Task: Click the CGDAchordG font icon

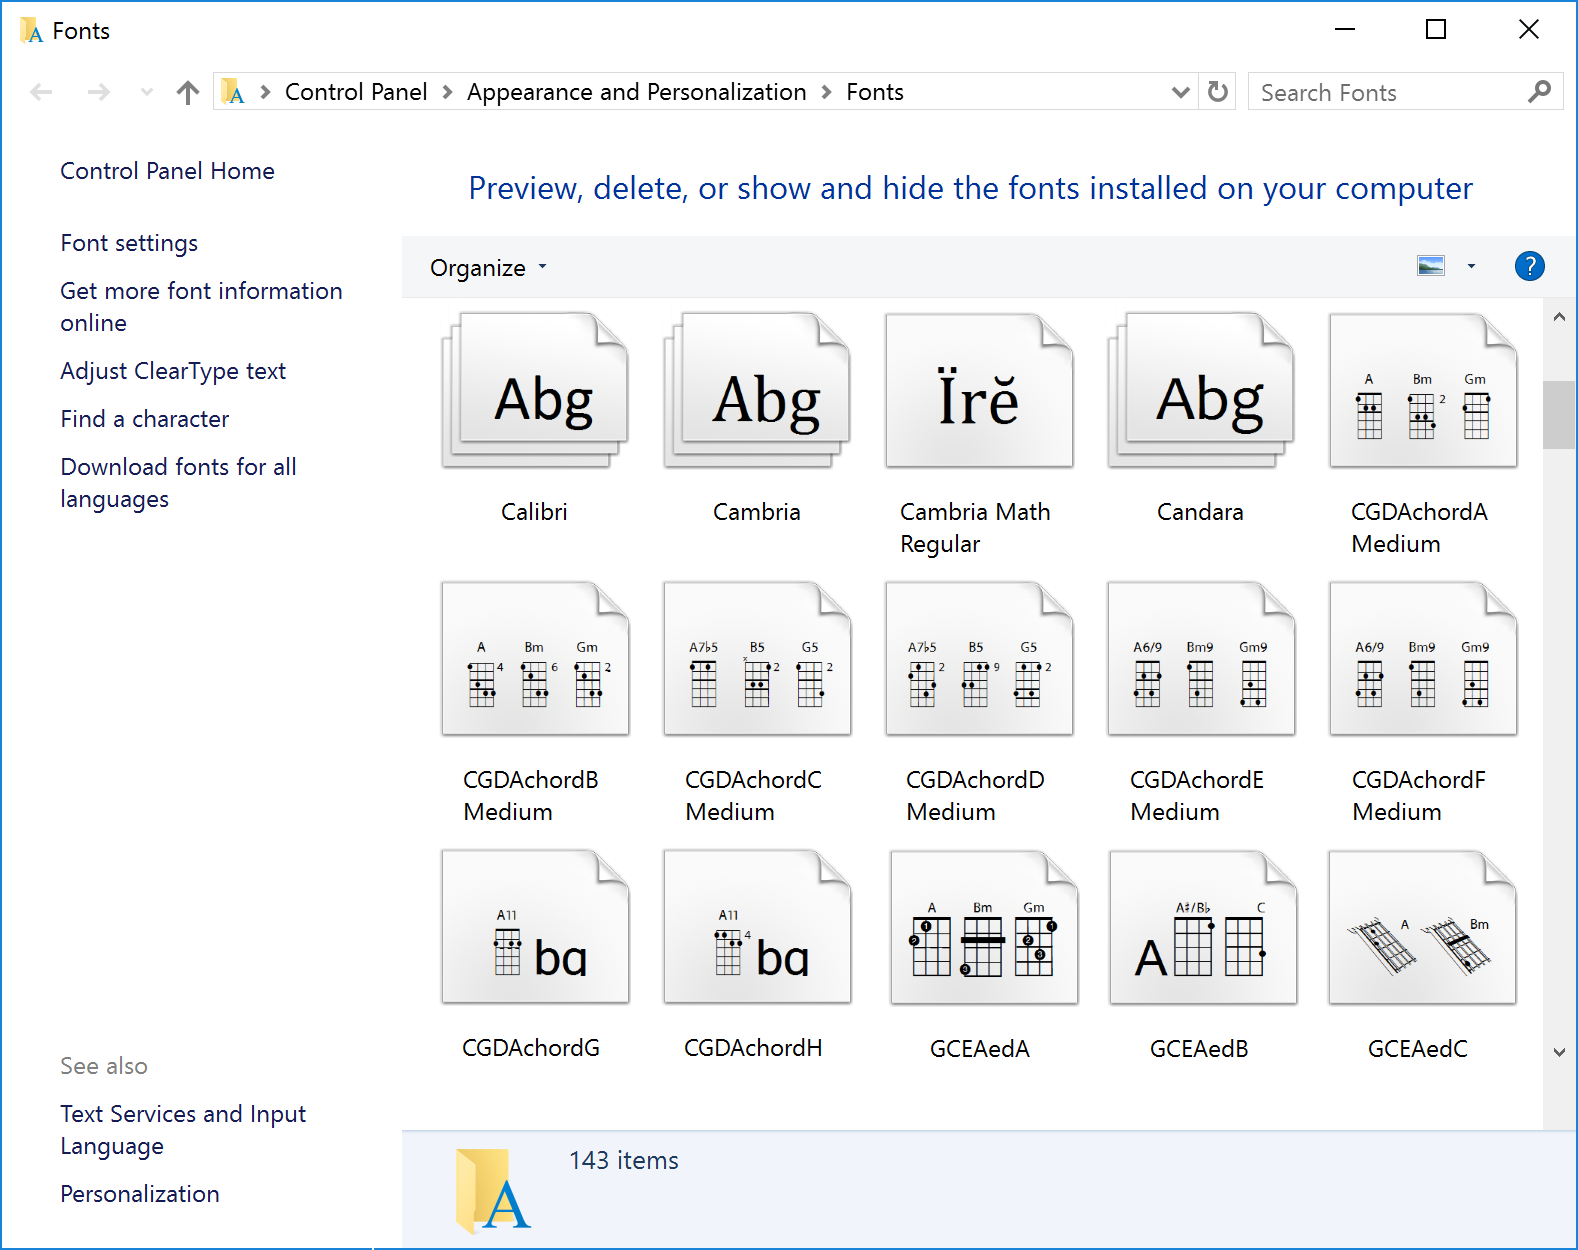Action: [x=535, y=928]
